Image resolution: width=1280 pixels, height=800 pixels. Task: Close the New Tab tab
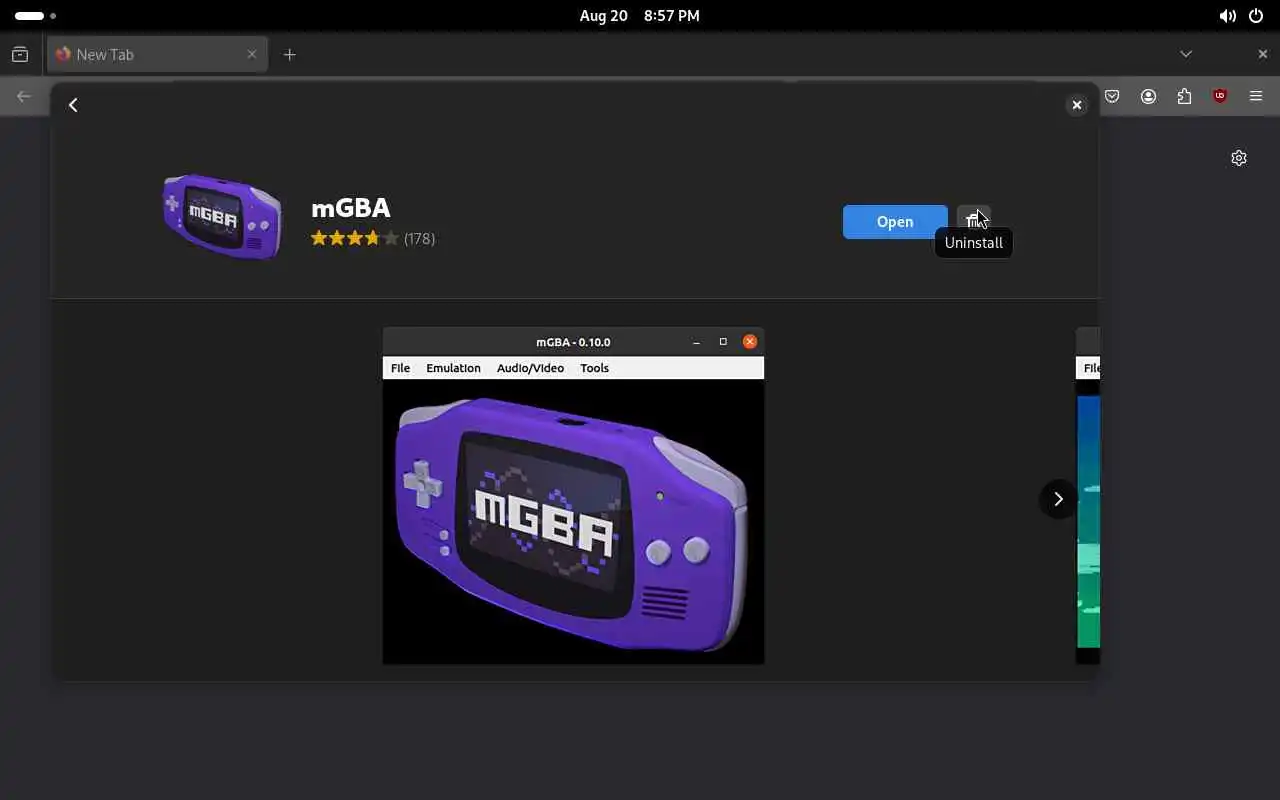[252, 54]
